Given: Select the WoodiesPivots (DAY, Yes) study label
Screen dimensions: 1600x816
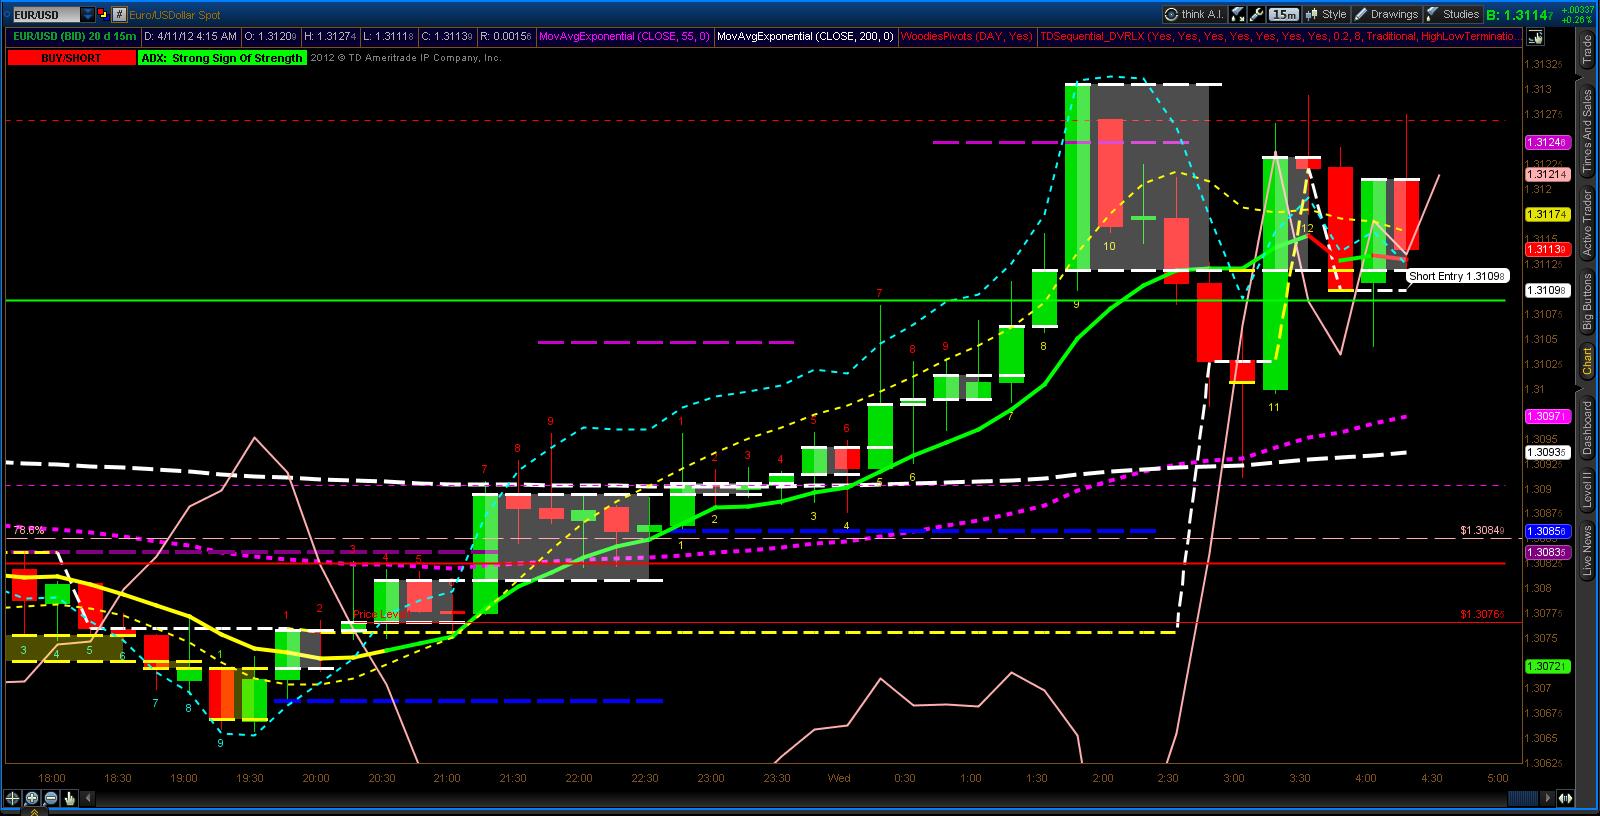Looking at the screenshot, I should click(x=967, y=36).
